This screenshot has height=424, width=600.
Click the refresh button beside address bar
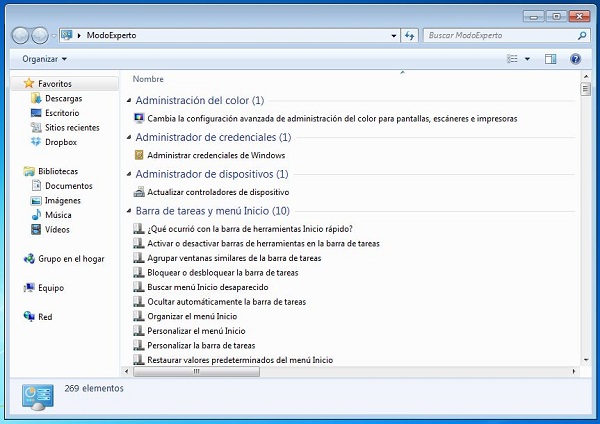coord(408,35)
